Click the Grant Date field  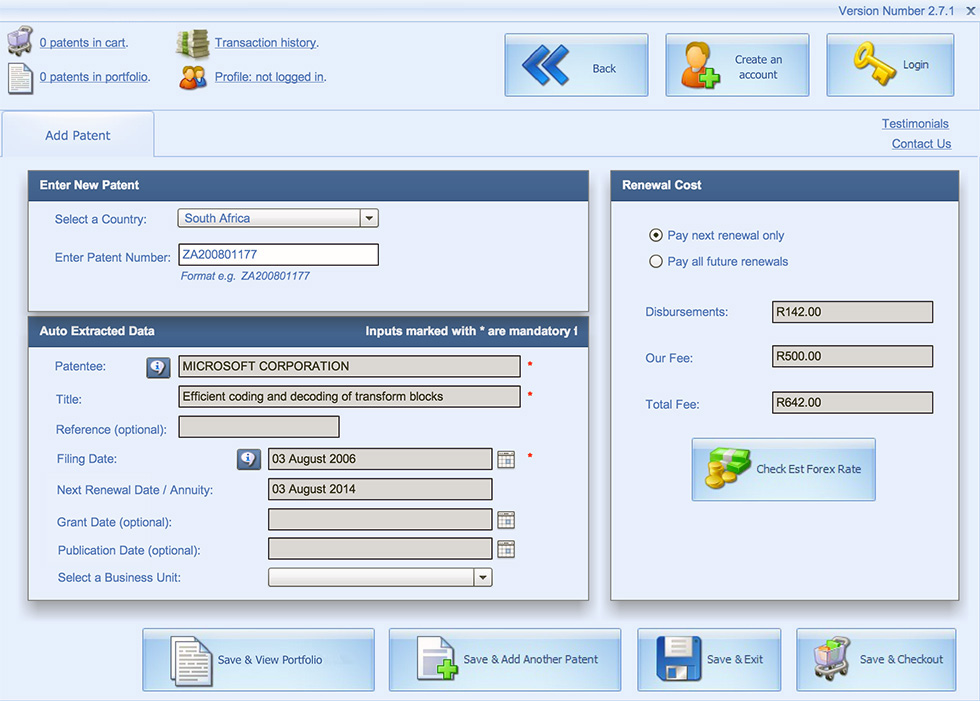click(380, 519)
